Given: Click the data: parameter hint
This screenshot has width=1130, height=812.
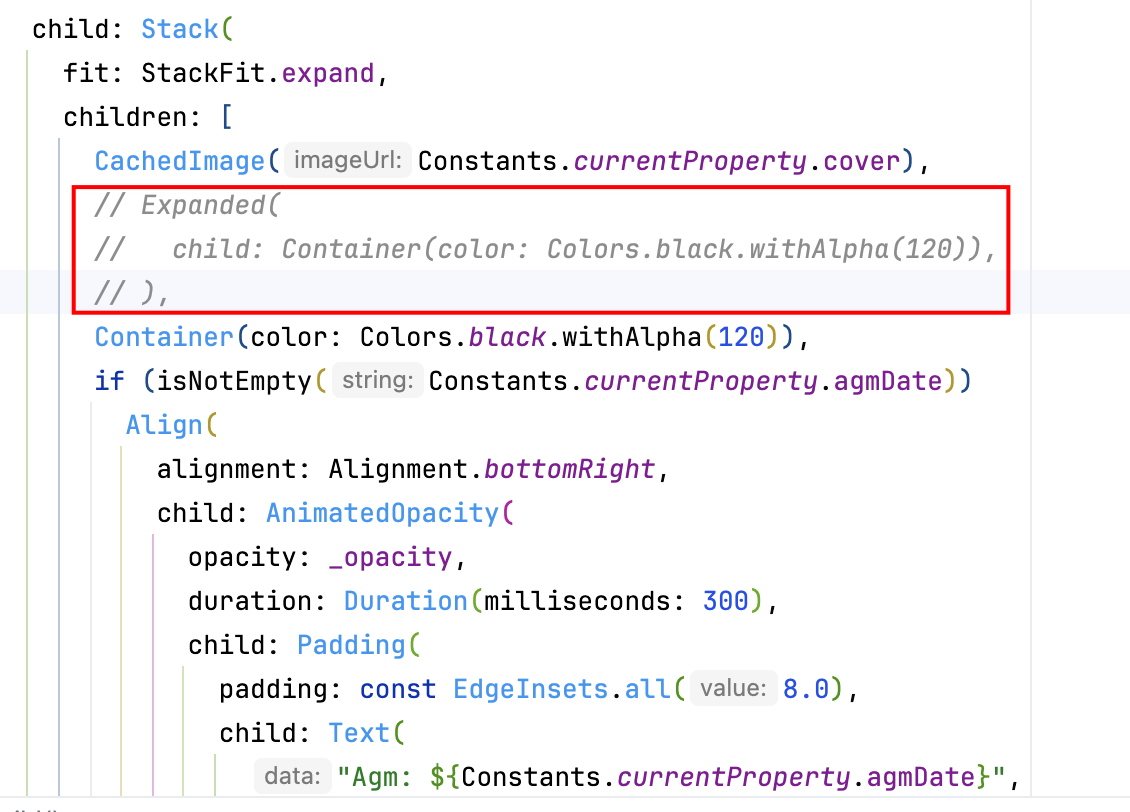Looking at the screenshot, I should click(292, 776).
